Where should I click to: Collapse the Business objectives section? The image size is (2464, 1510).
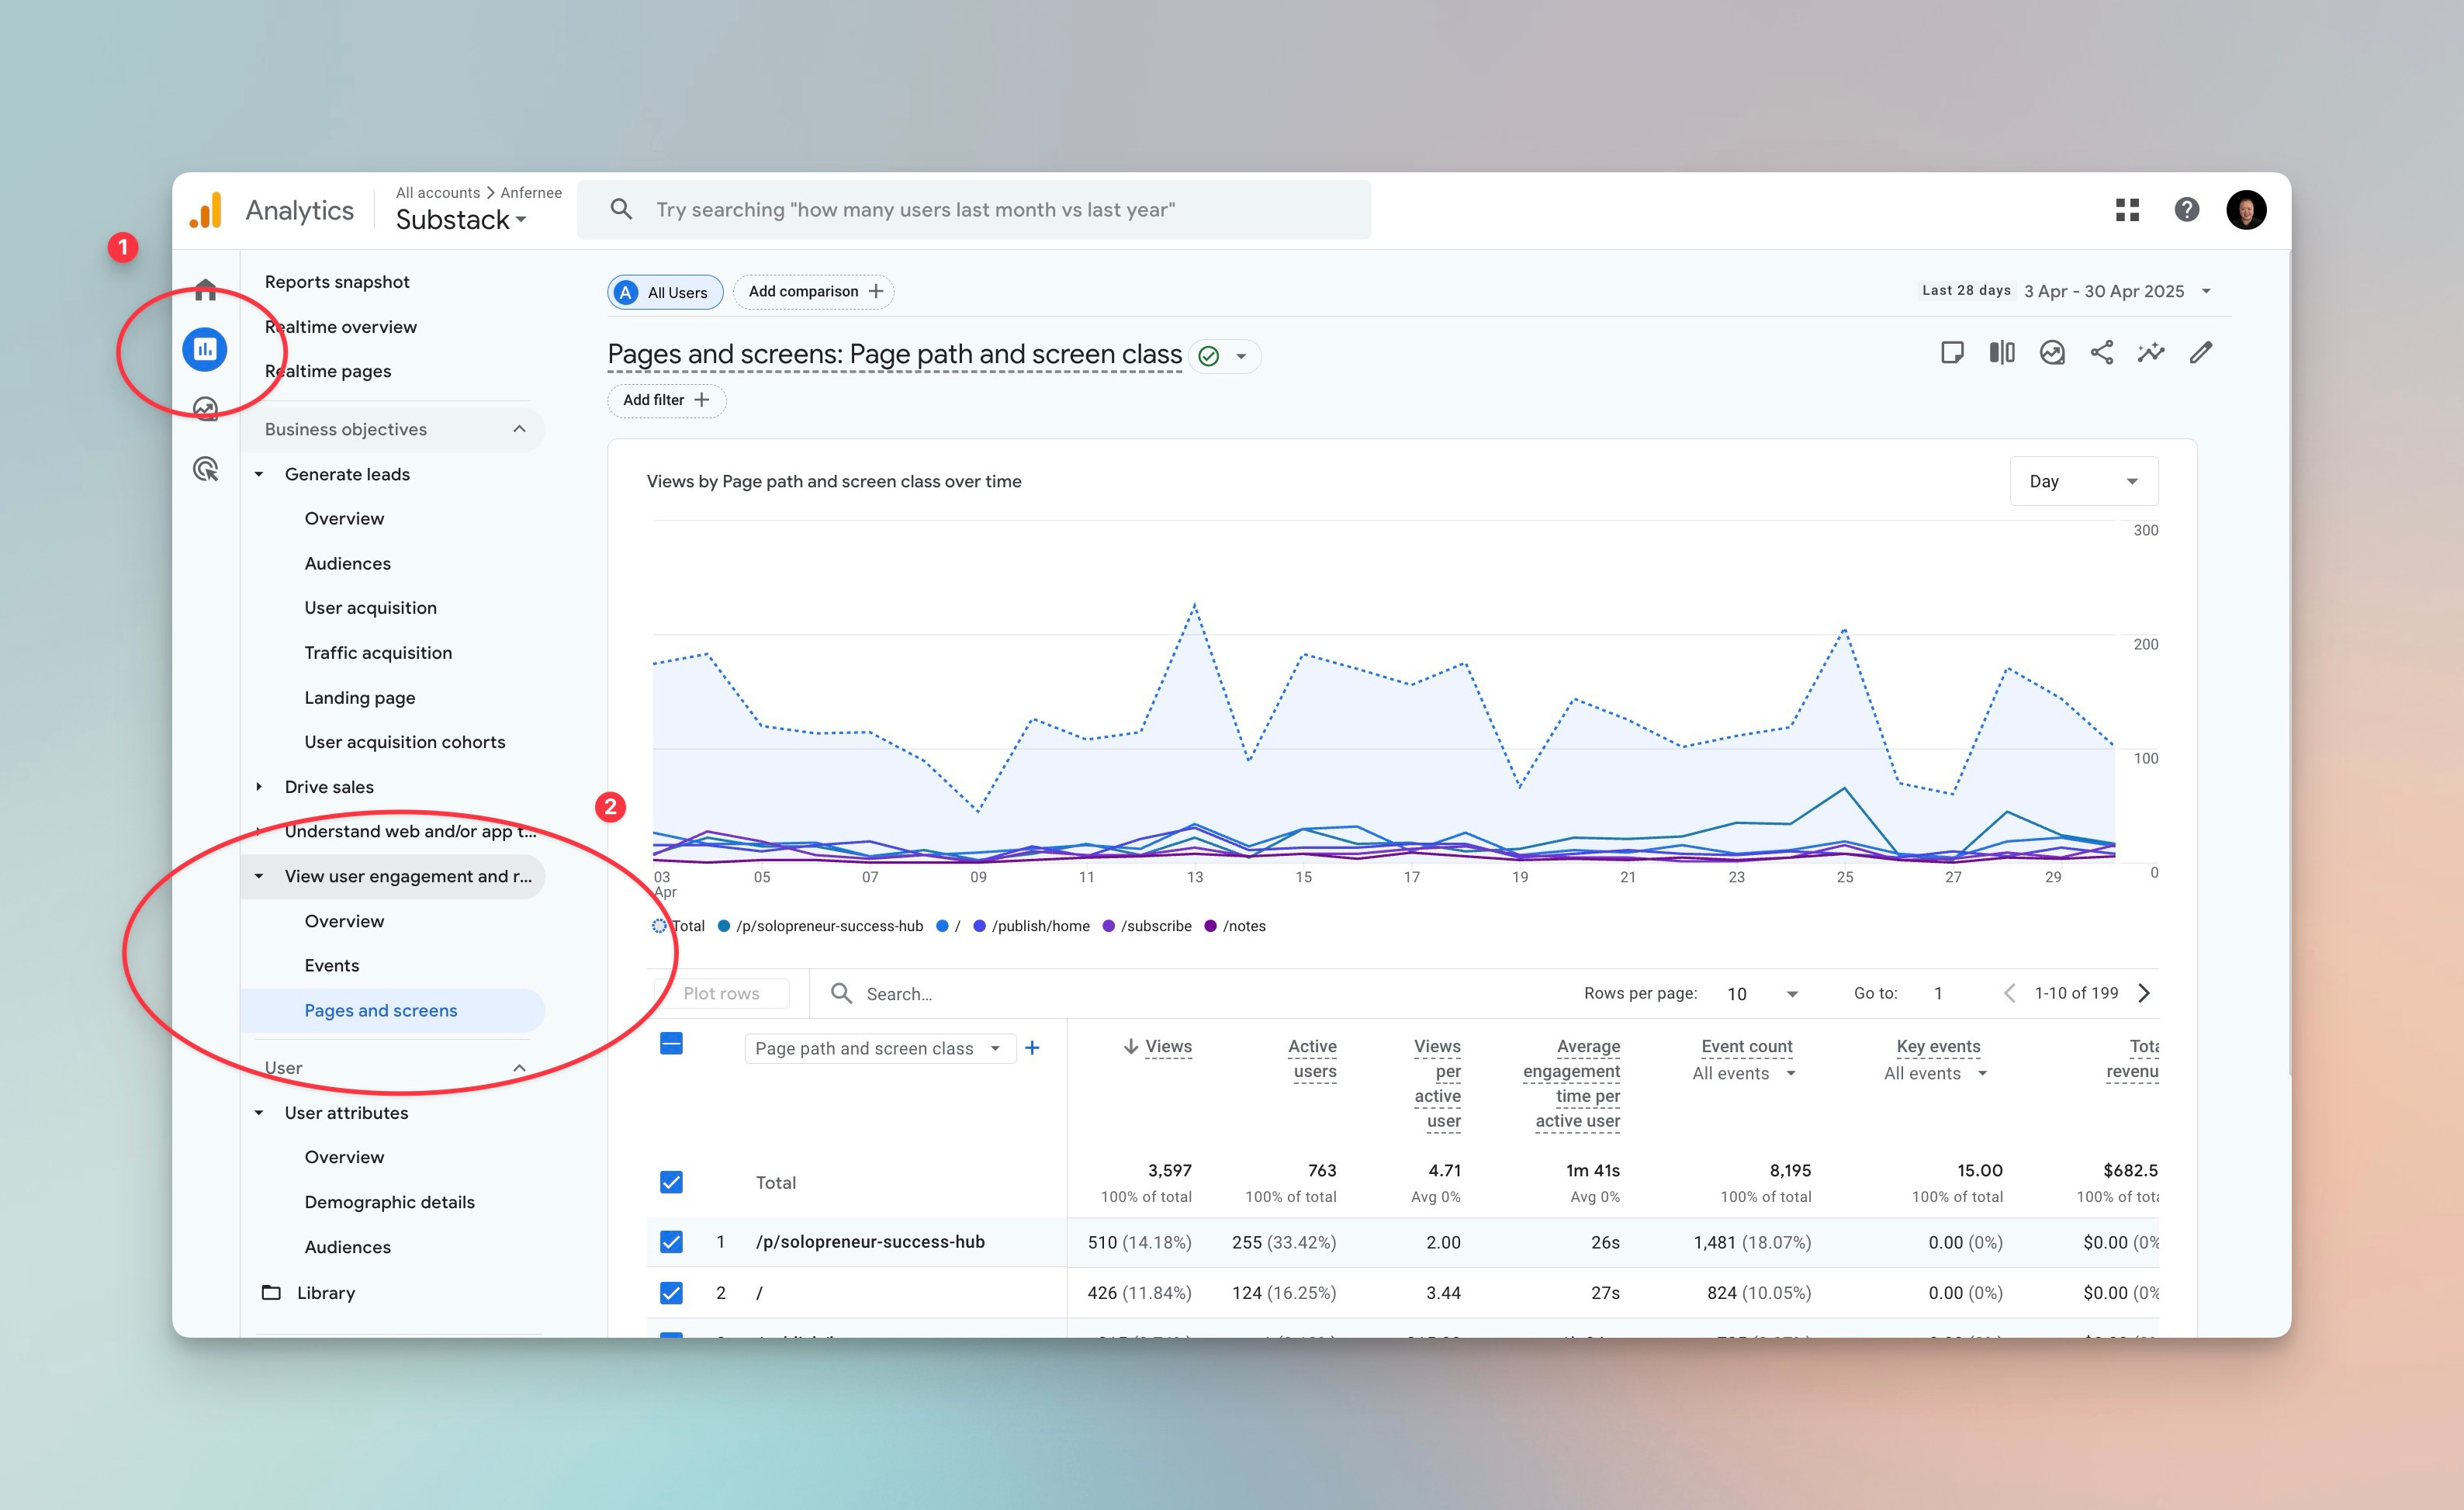519,429
